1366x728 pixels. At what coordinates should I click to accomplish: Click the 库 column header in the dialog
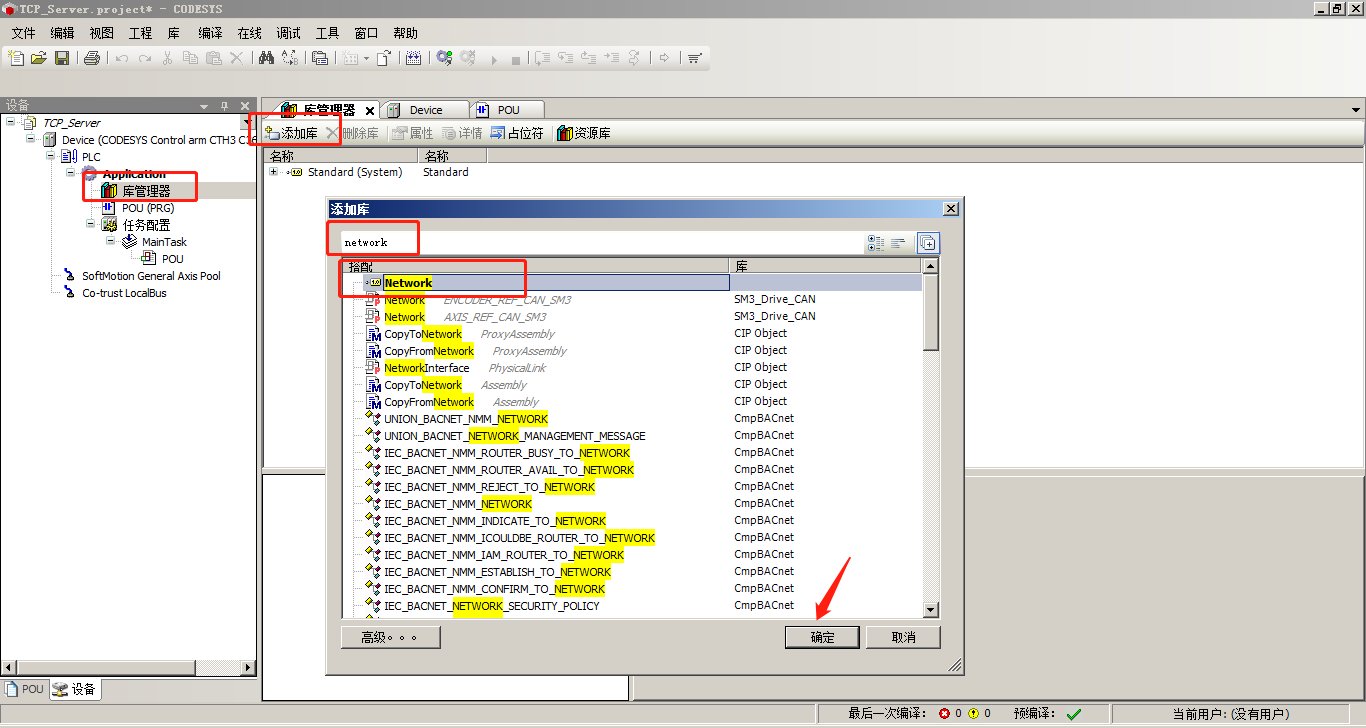pos(826,266)
